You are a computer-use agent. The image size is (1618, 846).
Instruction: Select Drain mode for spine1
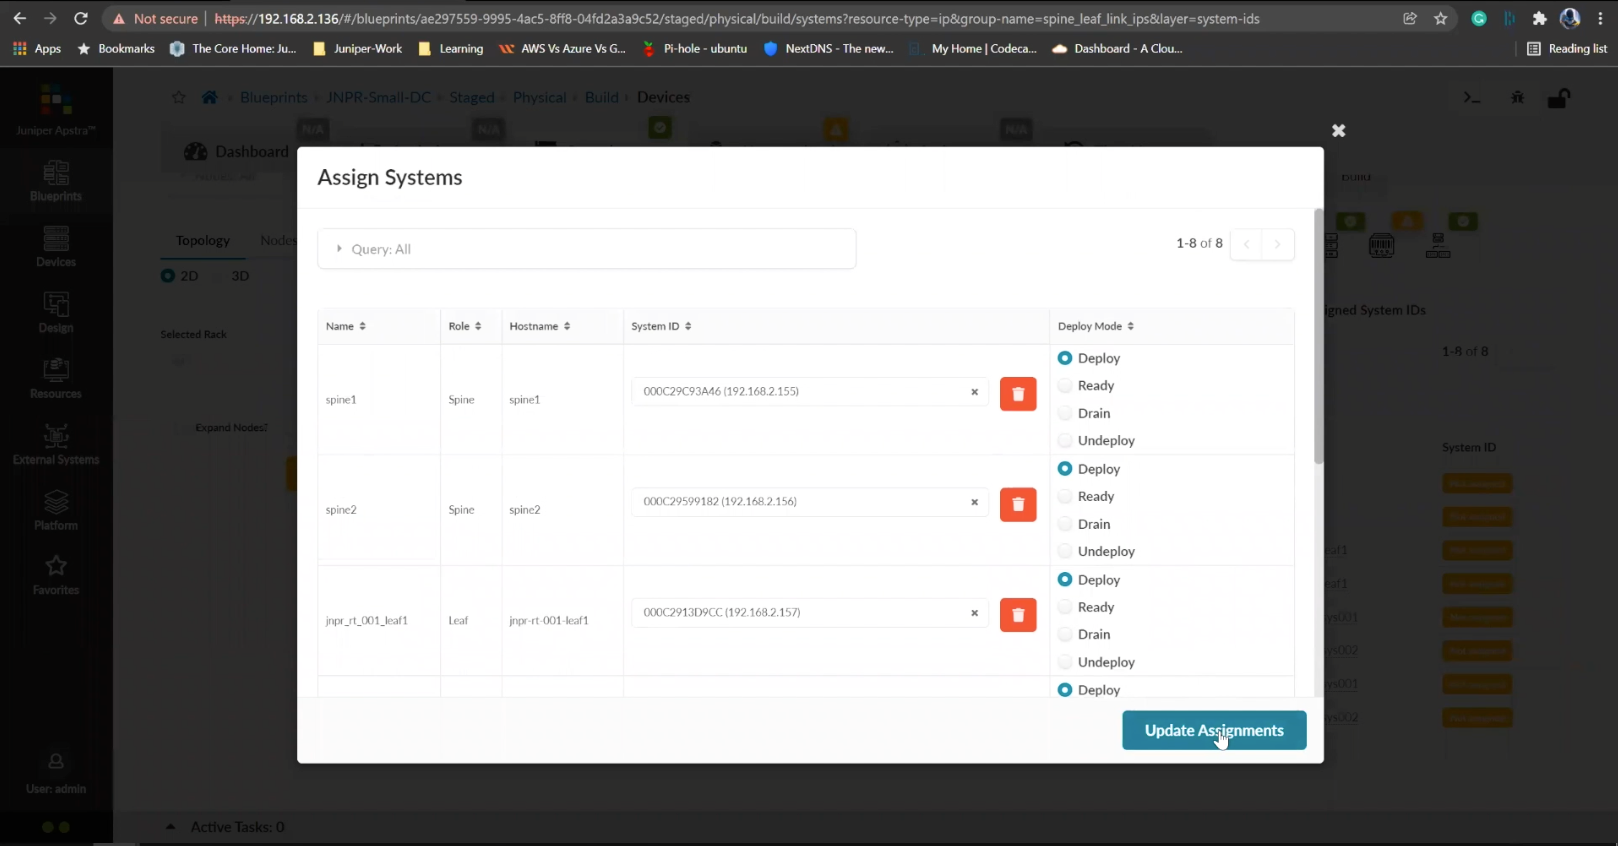(x=1065, y=413)
